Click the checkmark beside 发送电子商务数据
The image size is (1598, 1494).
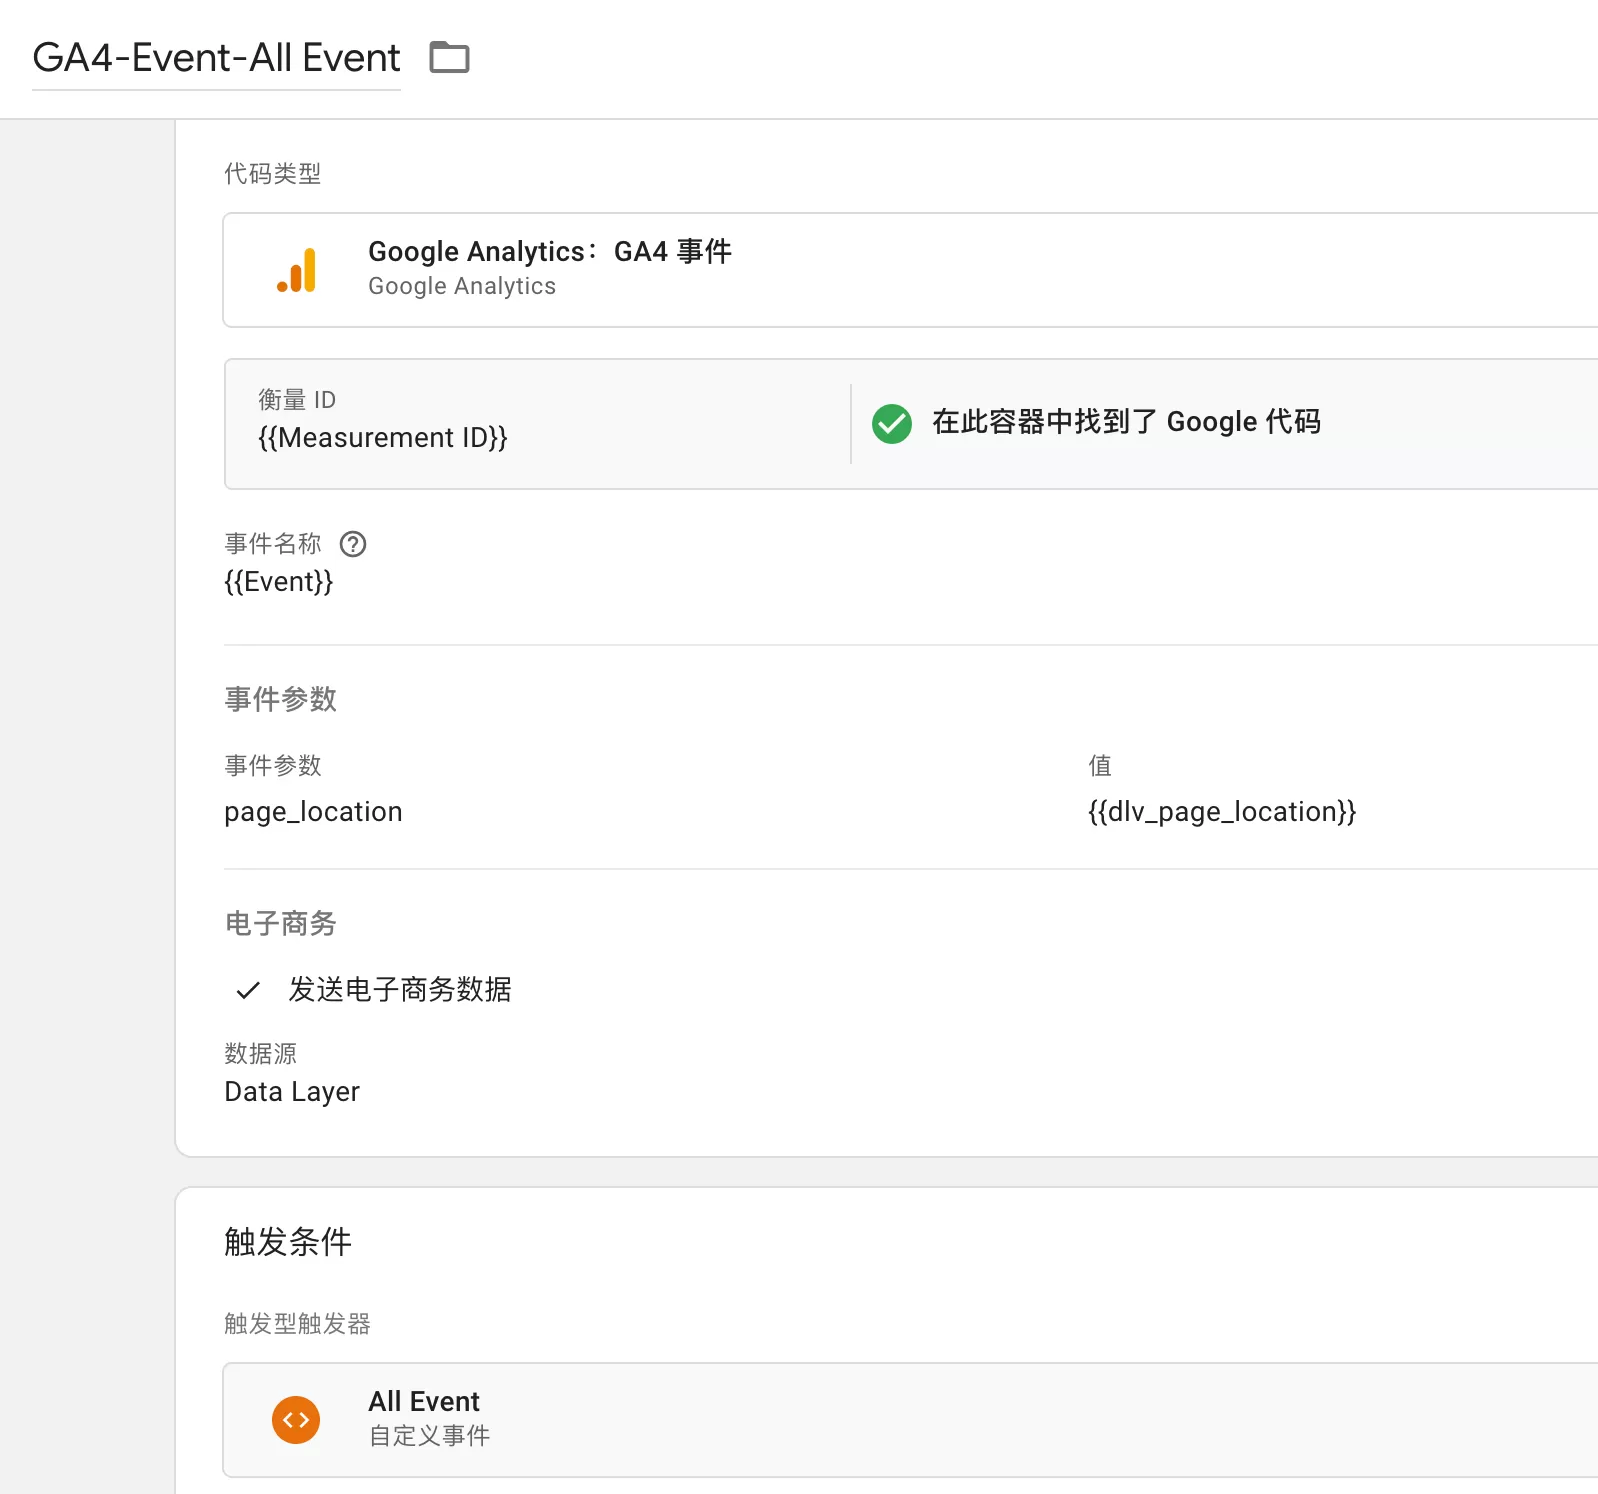pyautogui.click(x=248, y=990)
